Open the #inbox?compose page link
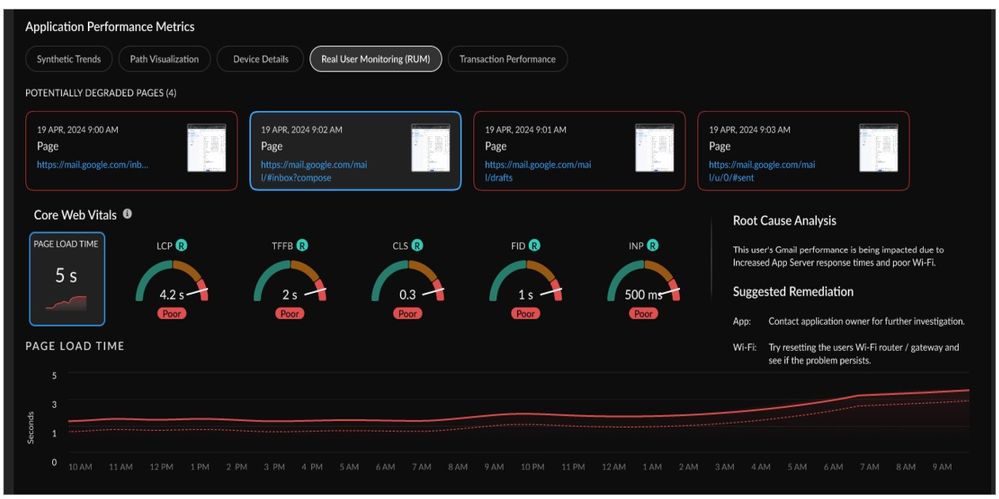The width and height of the screenshot is (999, 499). point(313,171)
